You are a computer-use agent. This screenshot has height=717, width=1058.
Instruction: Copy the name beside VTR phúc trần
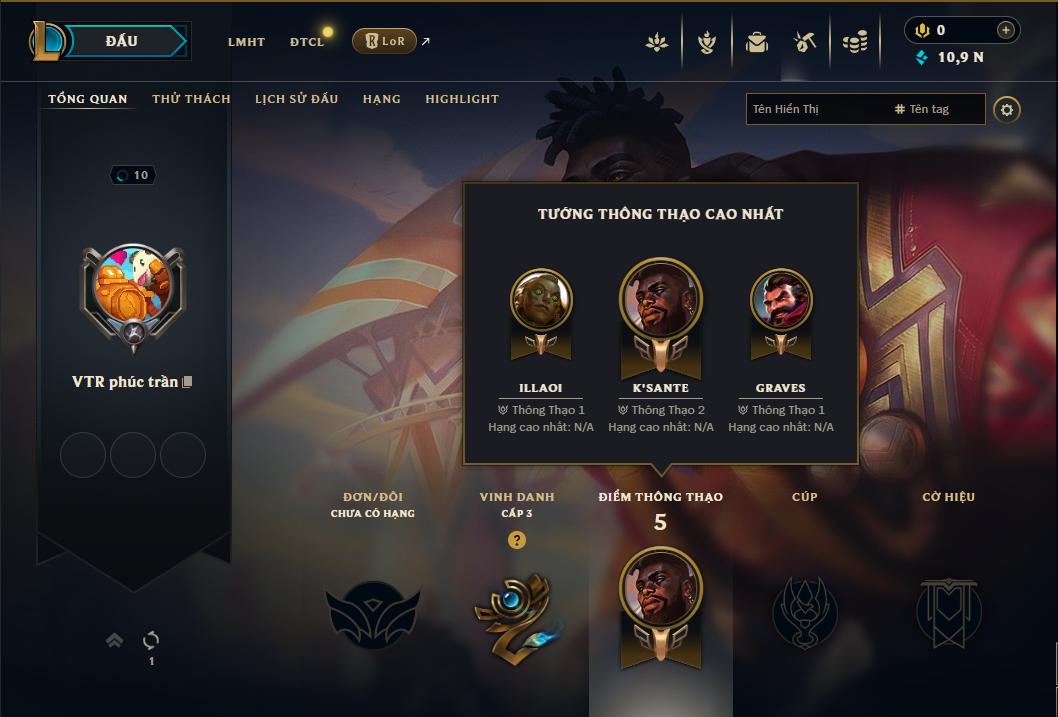pos(188,382)
